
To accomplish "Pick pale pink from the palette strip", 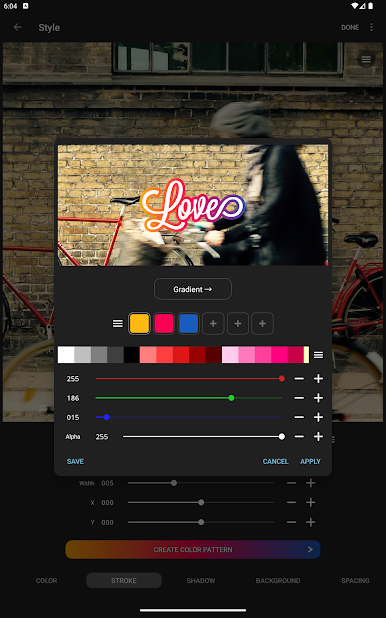I will click(230, 355).
